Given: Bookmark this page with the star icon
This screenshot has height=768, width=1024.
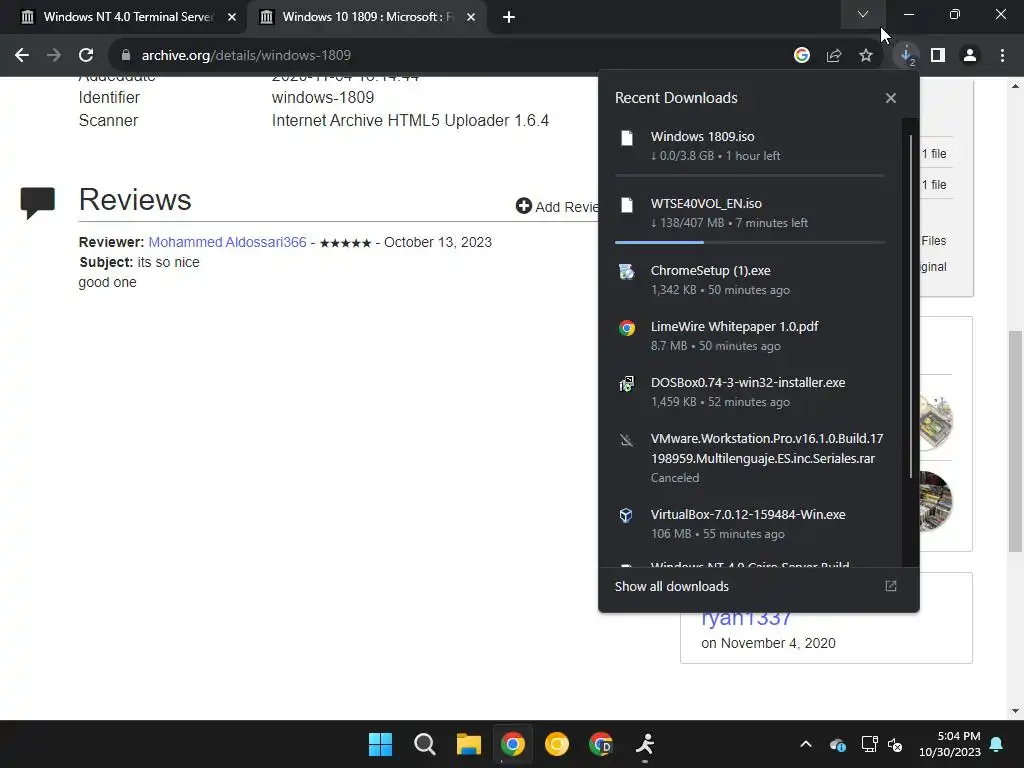Looking at the screenshot, I should [x=866, y=56].
